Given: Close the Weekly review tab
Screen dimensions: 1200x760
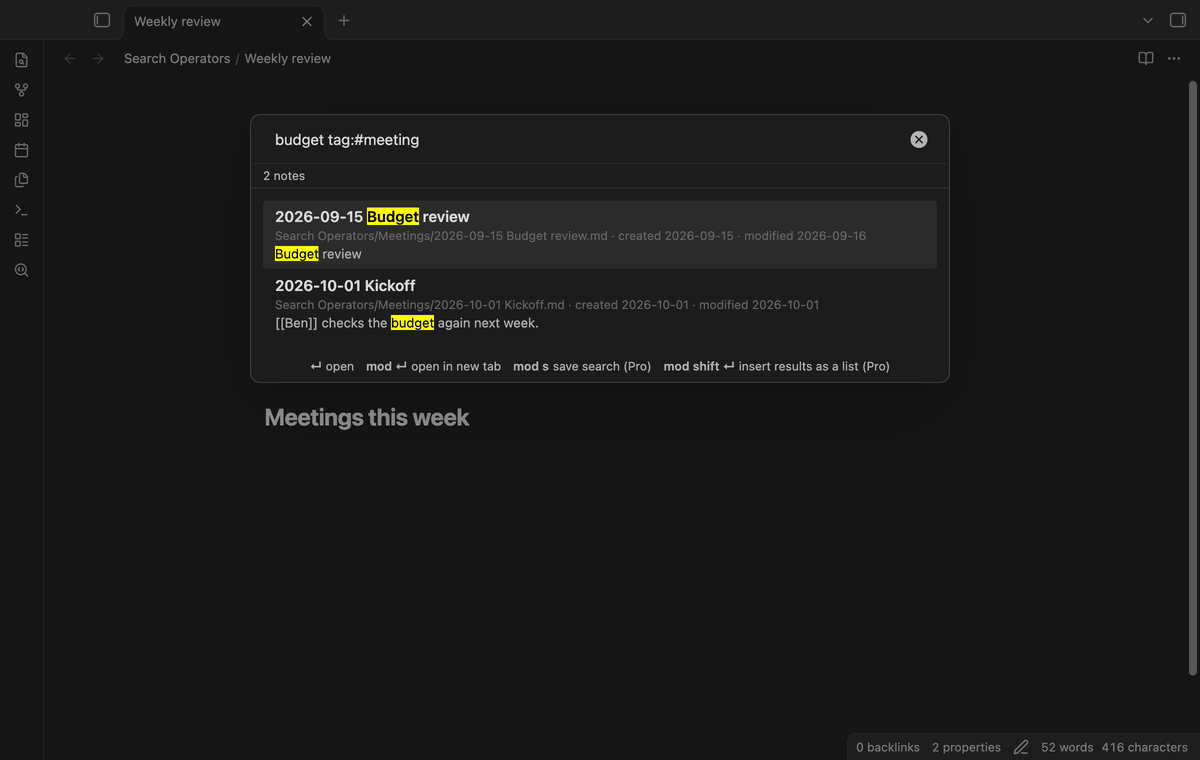Looking at the screenshot, I should click(x=307, y=21).
